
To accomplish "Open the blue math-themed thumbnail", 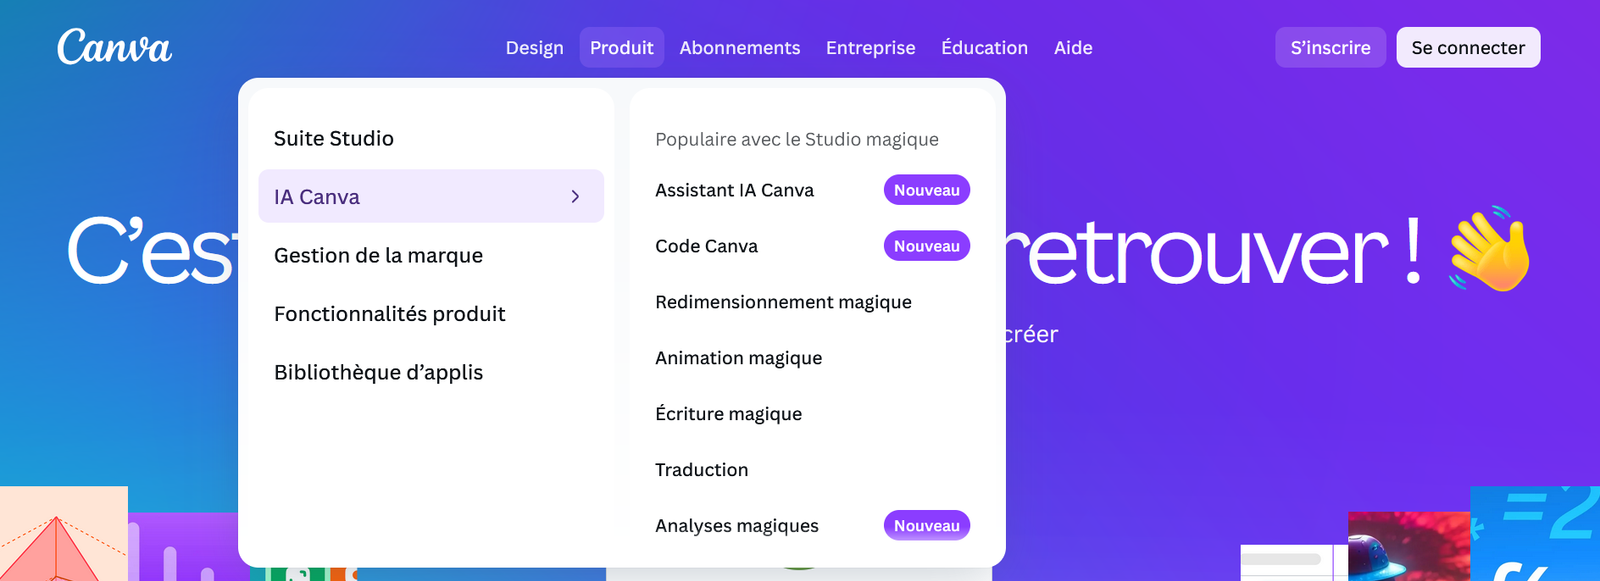I will click(x=1535, y=534).
